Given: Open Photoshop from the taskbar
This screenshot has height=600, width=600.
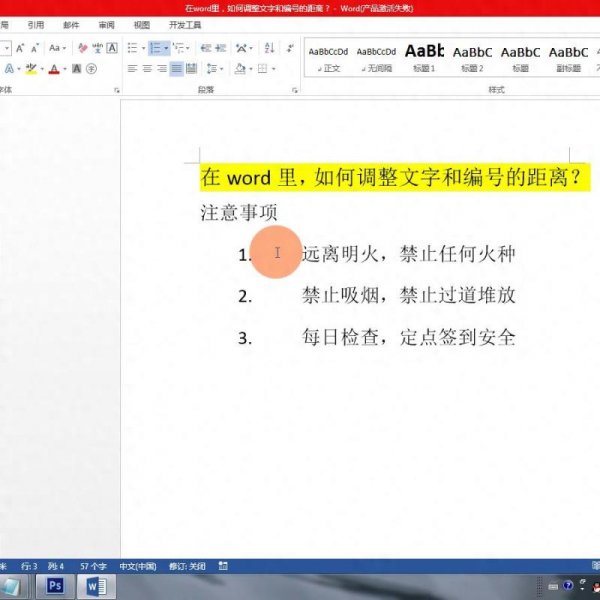Looking at the screenshot, I should (x=56, y=586).
